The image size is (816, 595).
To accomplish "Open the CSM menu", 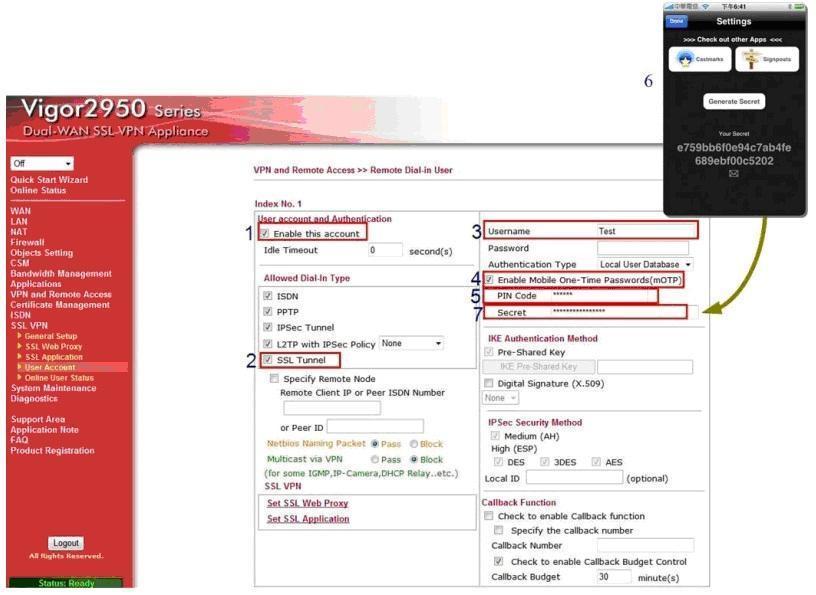I will [x=20, y=263].
